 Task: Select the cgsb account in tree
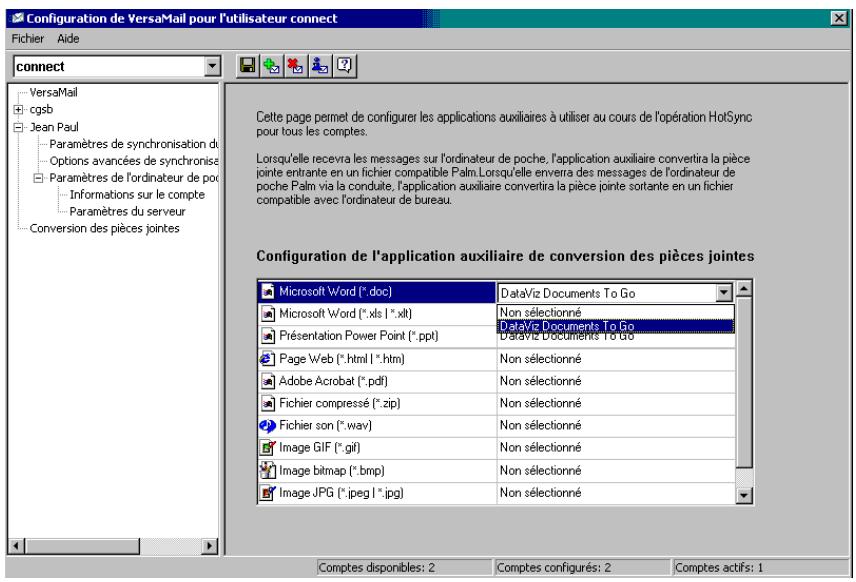click(41, 109)
